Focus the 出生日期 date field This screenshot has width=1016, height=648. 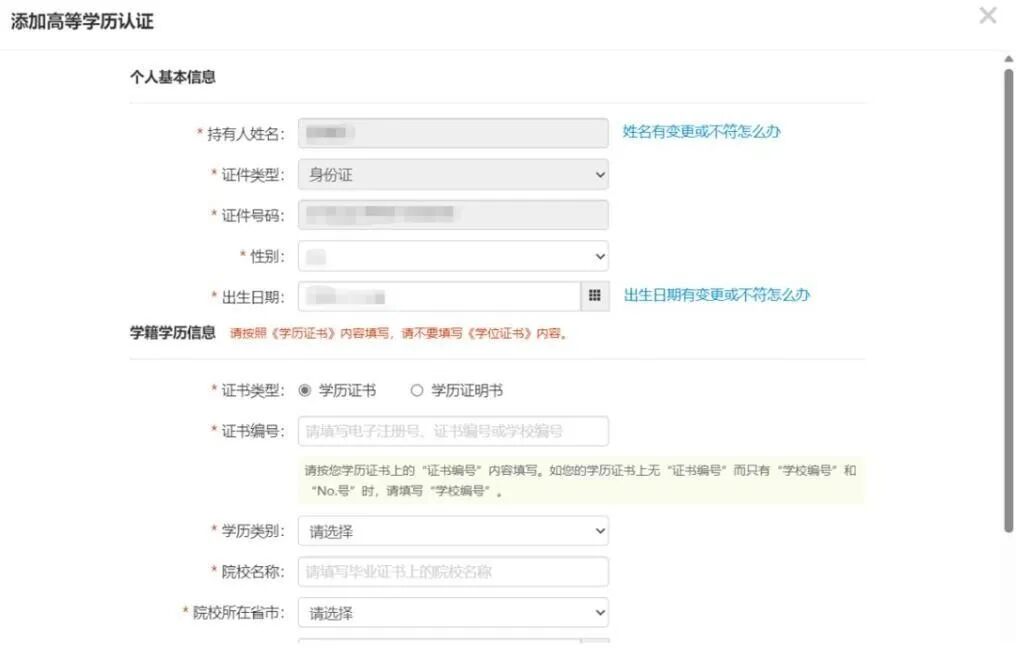click(x=439, y=296)
